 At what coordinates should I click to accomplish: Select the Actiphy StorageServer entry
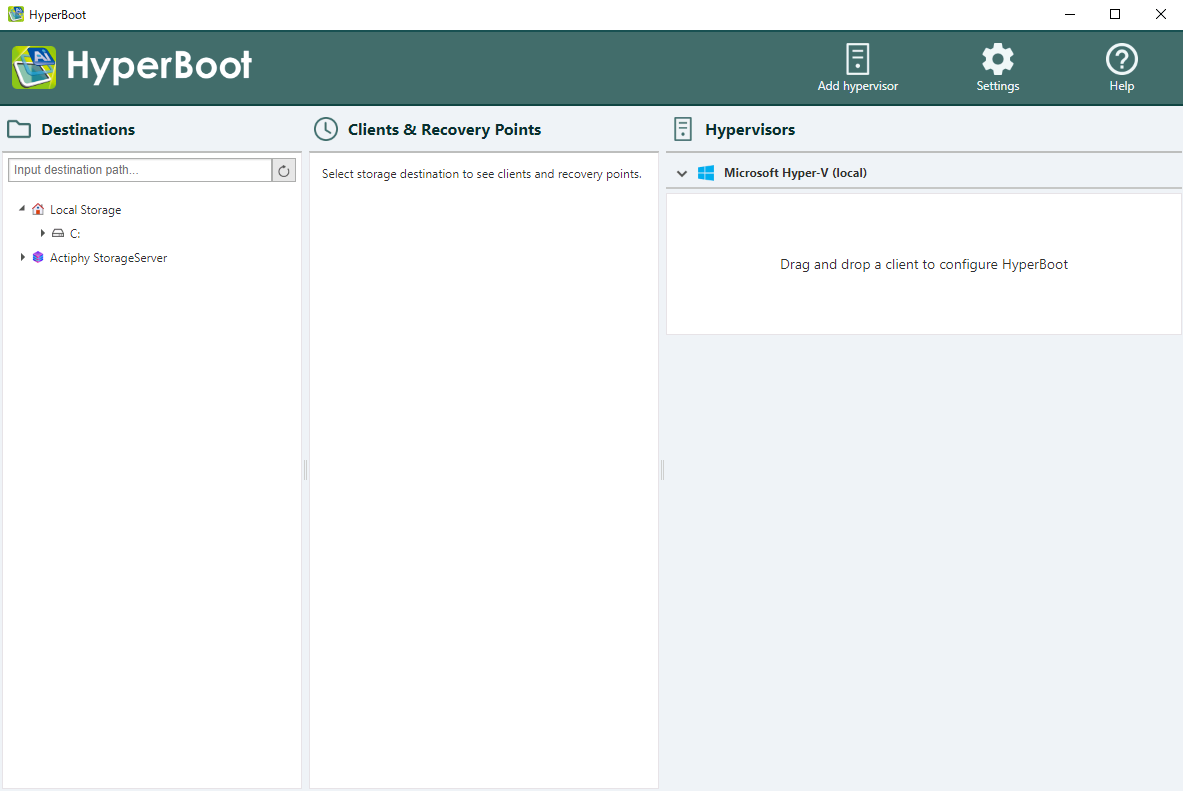pos(108,258)
